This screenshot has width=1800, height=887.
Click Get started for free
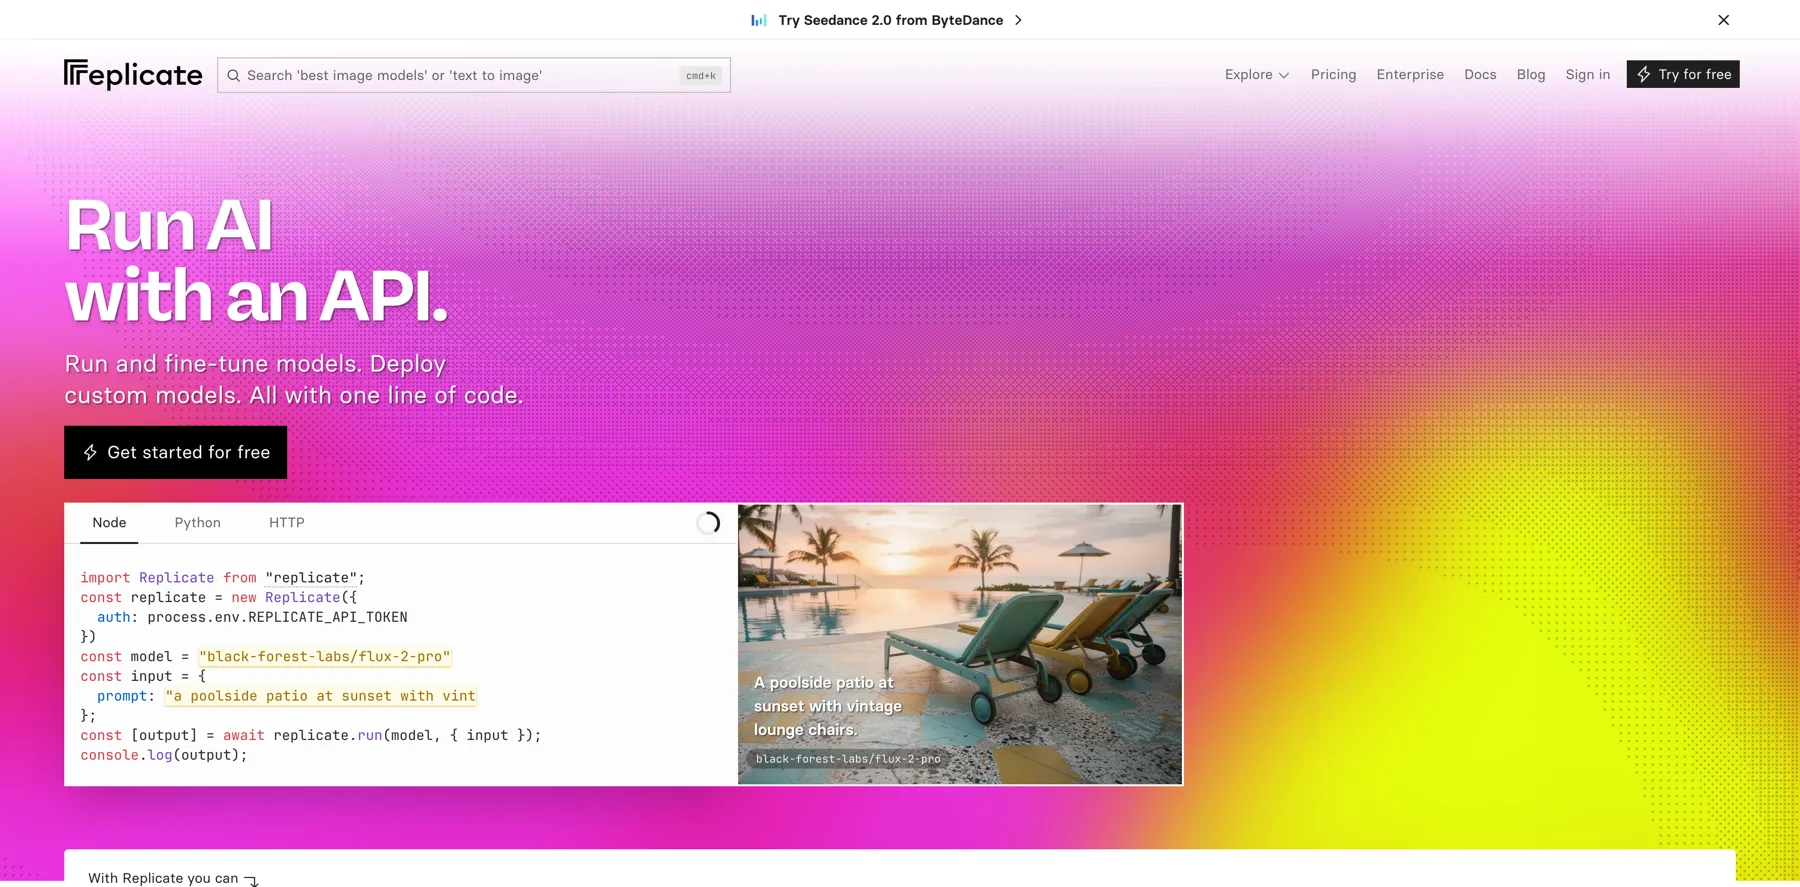pyautogui.click(x=175, y=452)
